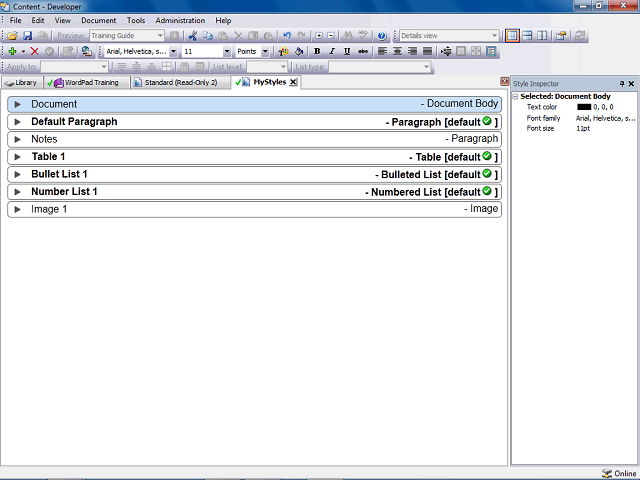Click the globe and monitor icon
This screenshot has height=480, width=640.
(87, 51)
